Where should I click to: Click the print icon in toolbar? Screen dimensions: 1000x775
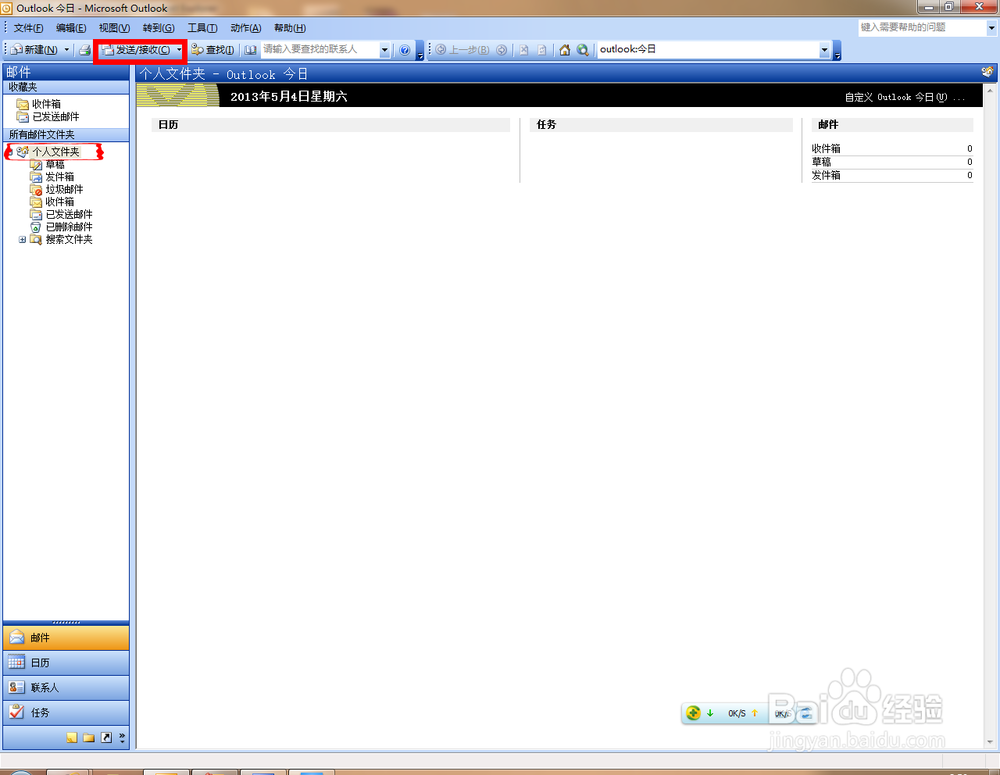click(84, 50)
